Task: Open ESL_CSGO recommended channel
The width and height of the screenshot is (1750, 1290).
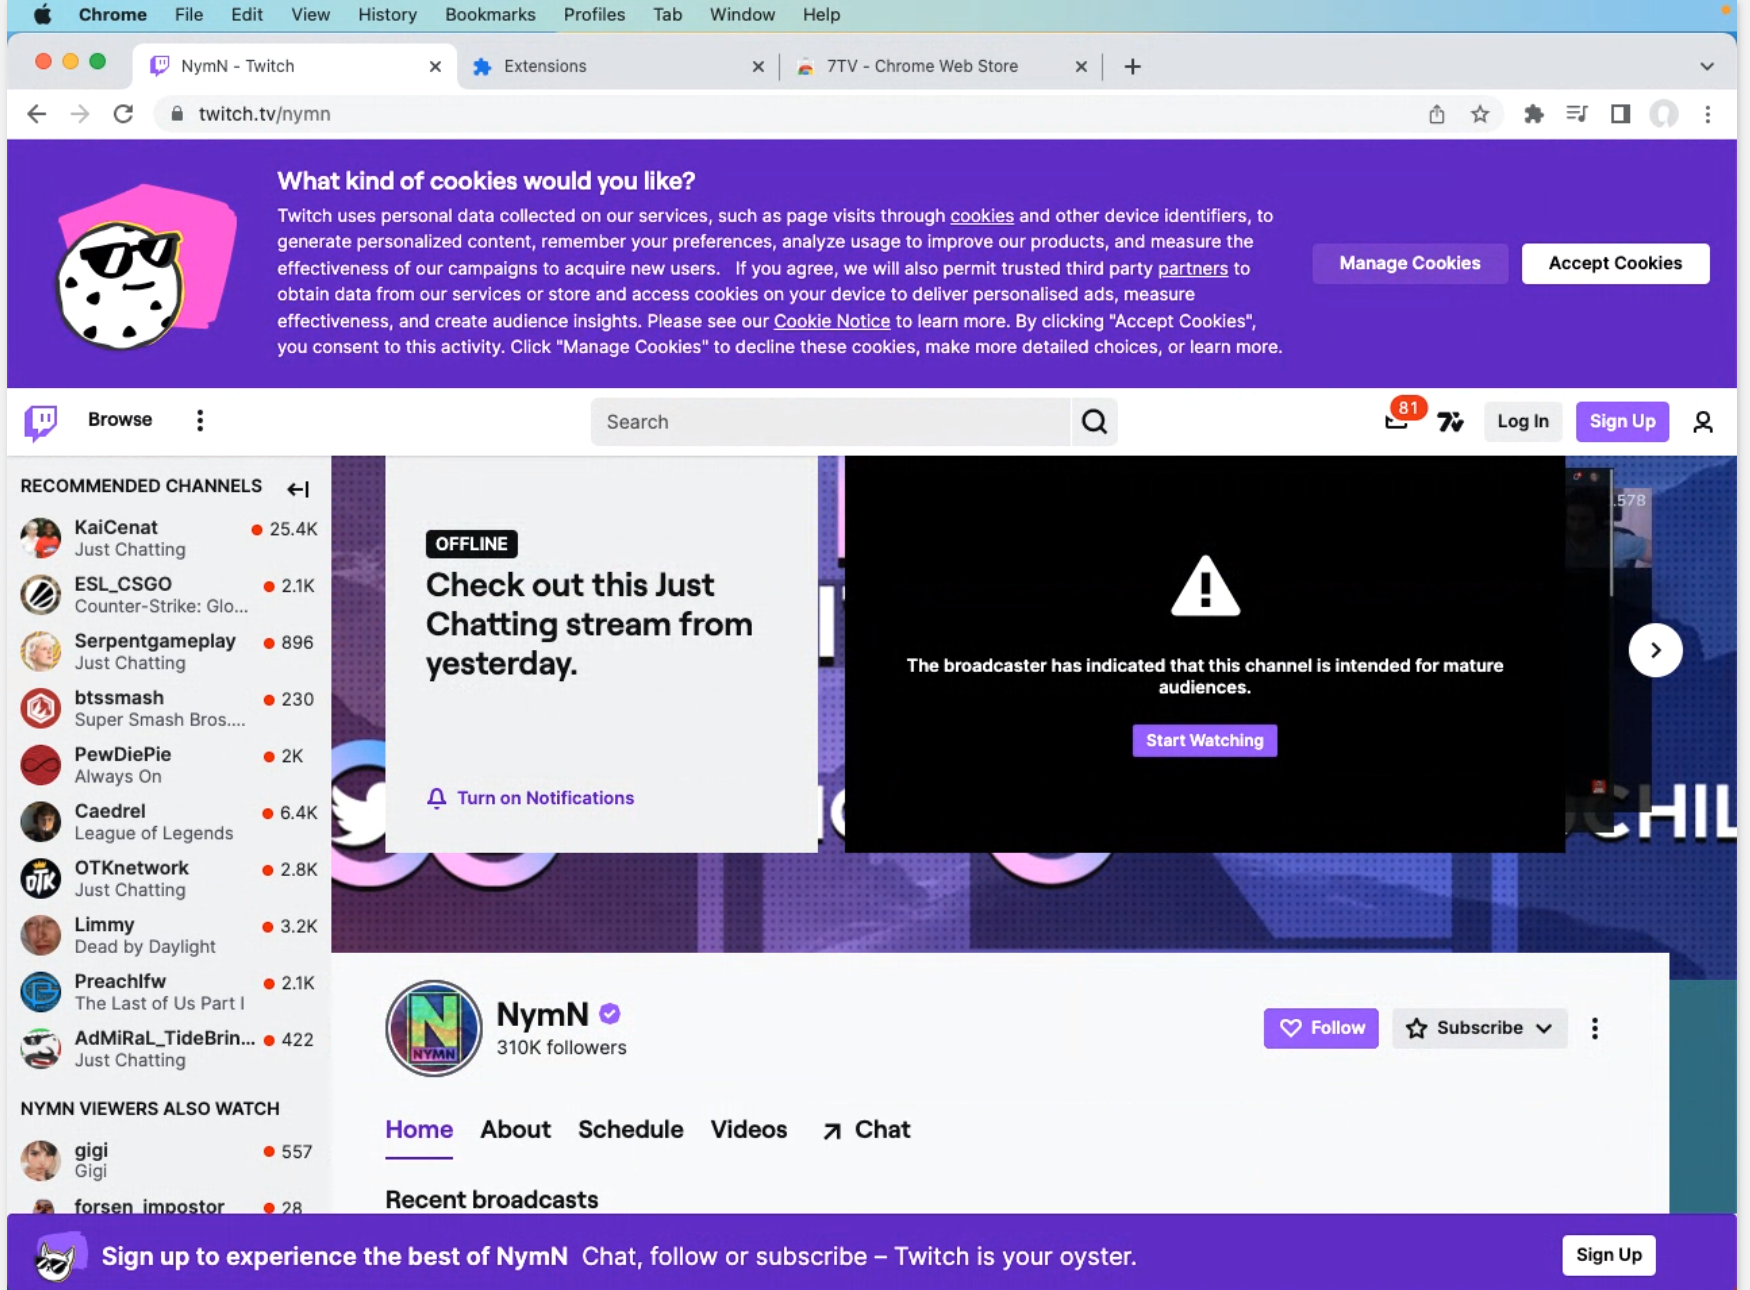Action: 168,595
